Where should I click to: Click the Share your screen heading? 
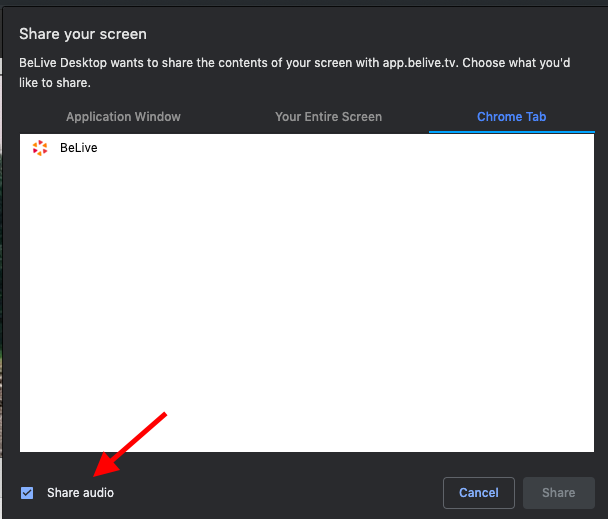pos(83,34)
